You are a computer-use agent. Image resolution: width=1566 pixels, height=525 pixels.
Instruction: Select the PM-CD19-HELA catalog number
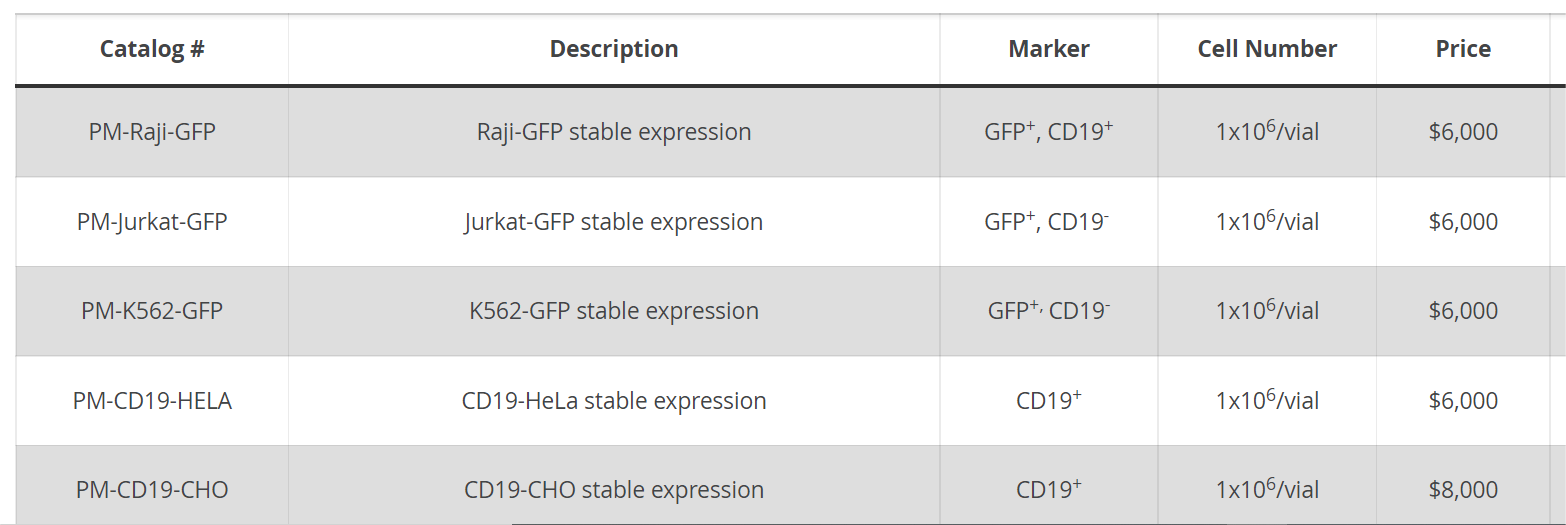tap(152, 401)
